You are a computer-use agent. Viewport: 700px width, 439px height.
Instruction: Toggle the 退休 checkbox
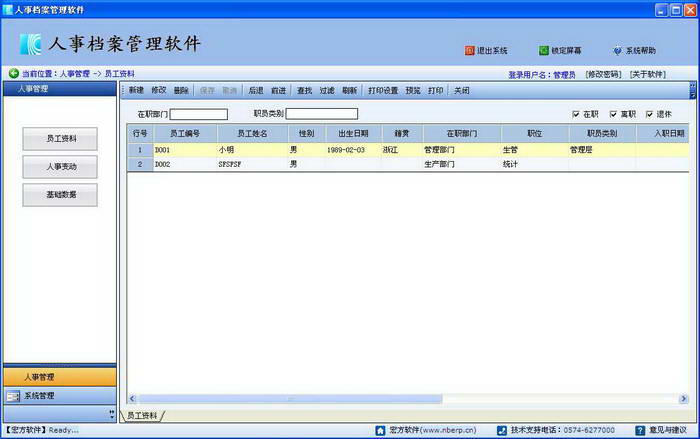650,114
